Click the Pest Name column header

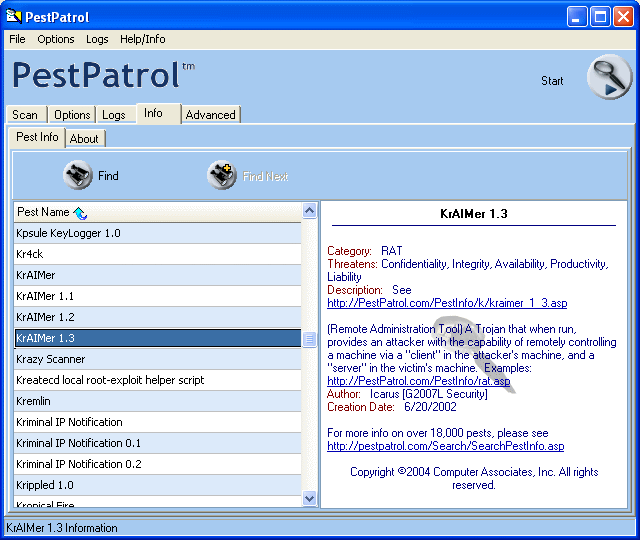point(158,212)
